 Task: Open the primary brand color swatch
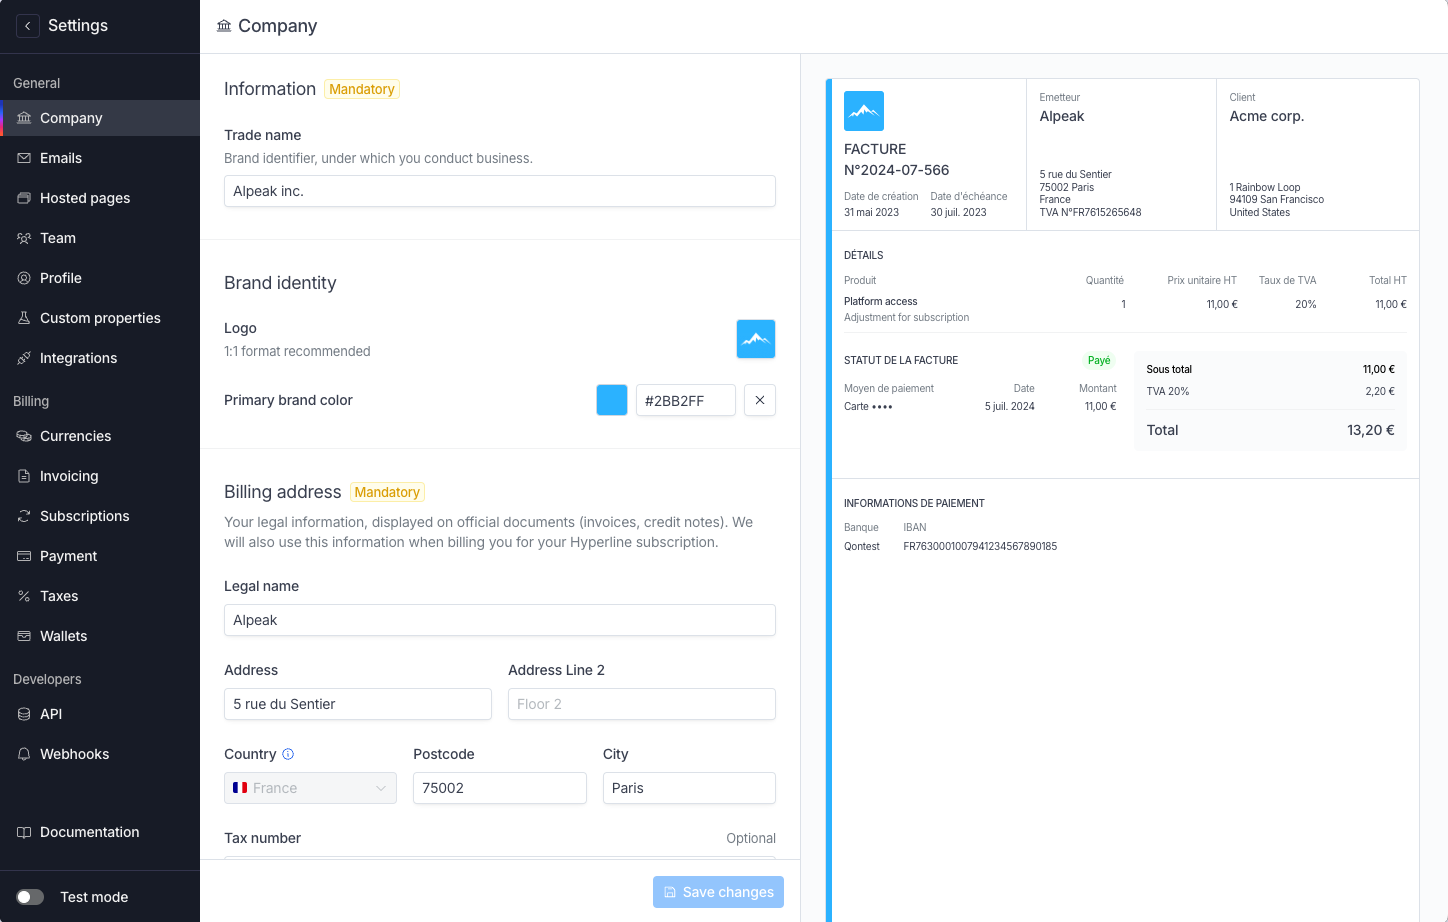tap(612, 400)
